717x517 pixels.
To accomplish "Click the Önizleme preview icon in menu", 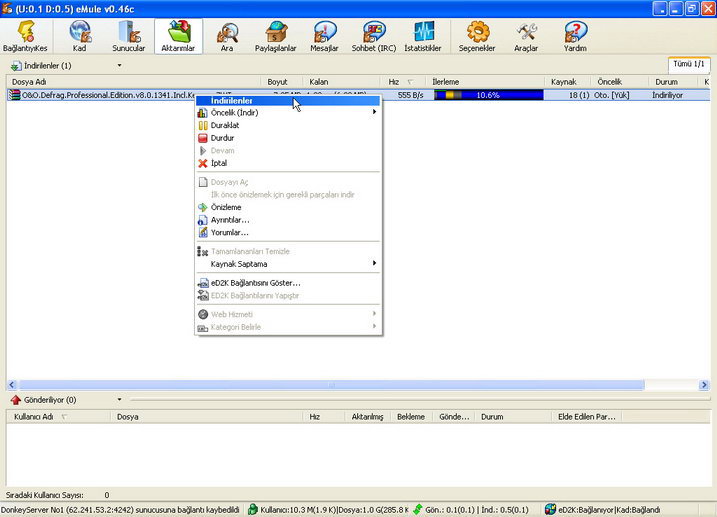I will (x=203, y=207).
